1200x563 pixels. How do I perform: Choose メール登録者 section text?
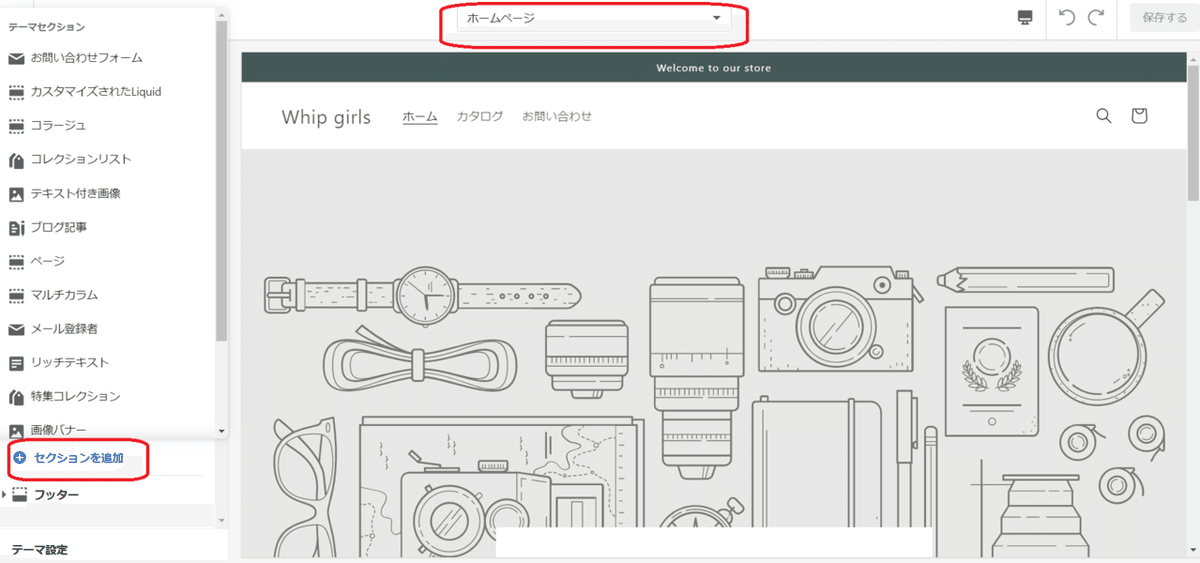[64, 329]
